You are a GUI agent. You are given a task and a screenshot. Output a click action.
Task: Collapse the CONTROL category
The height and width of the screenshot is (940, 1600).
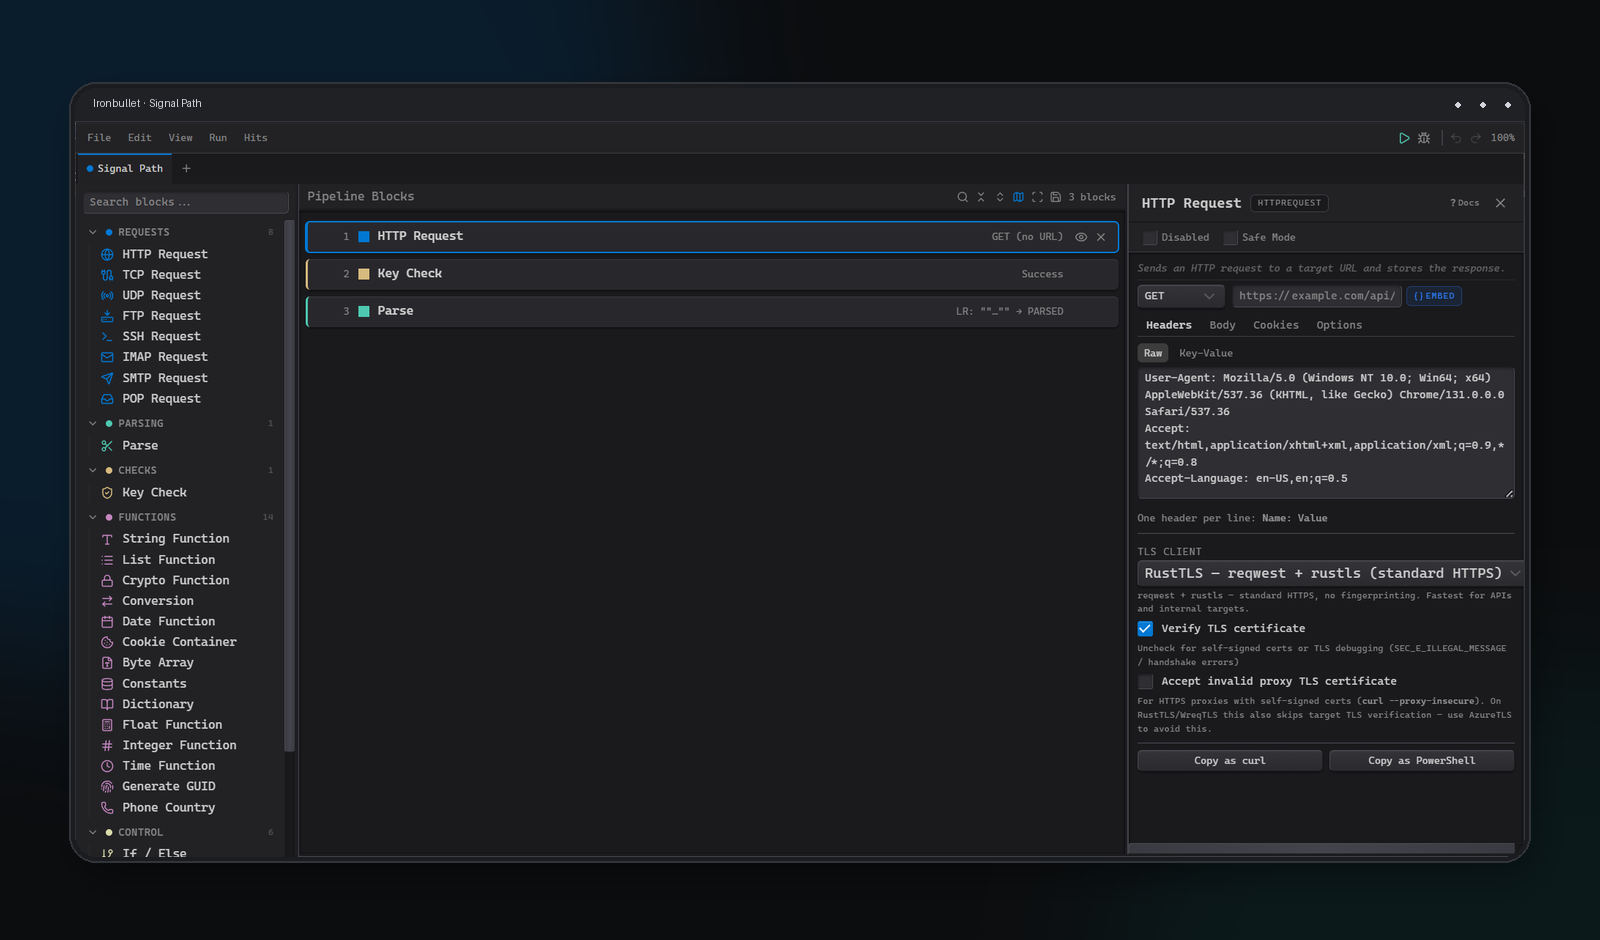(93, 833)
